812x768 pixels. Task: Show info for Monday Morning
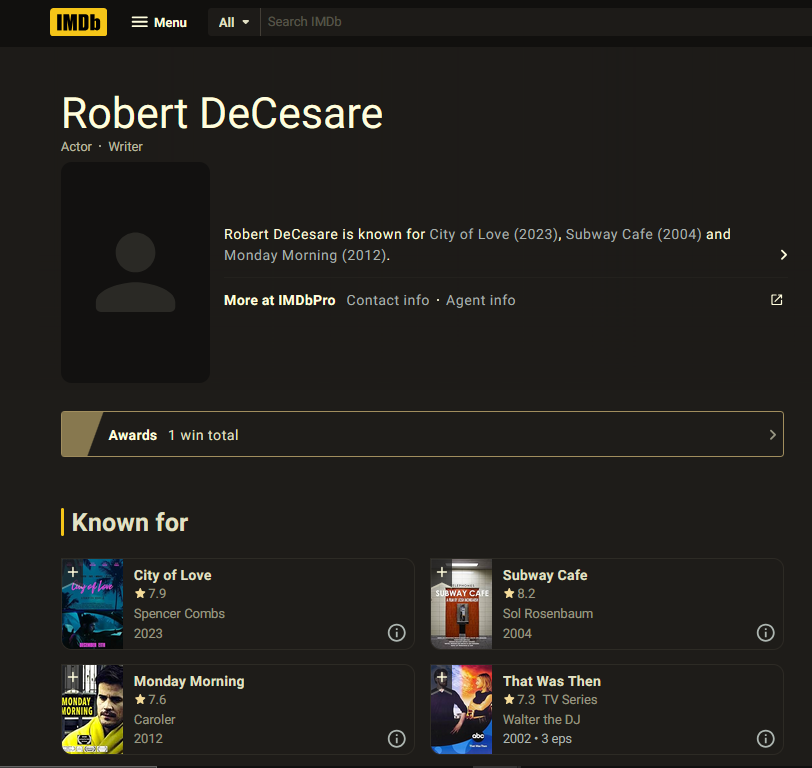coord(397,738)
